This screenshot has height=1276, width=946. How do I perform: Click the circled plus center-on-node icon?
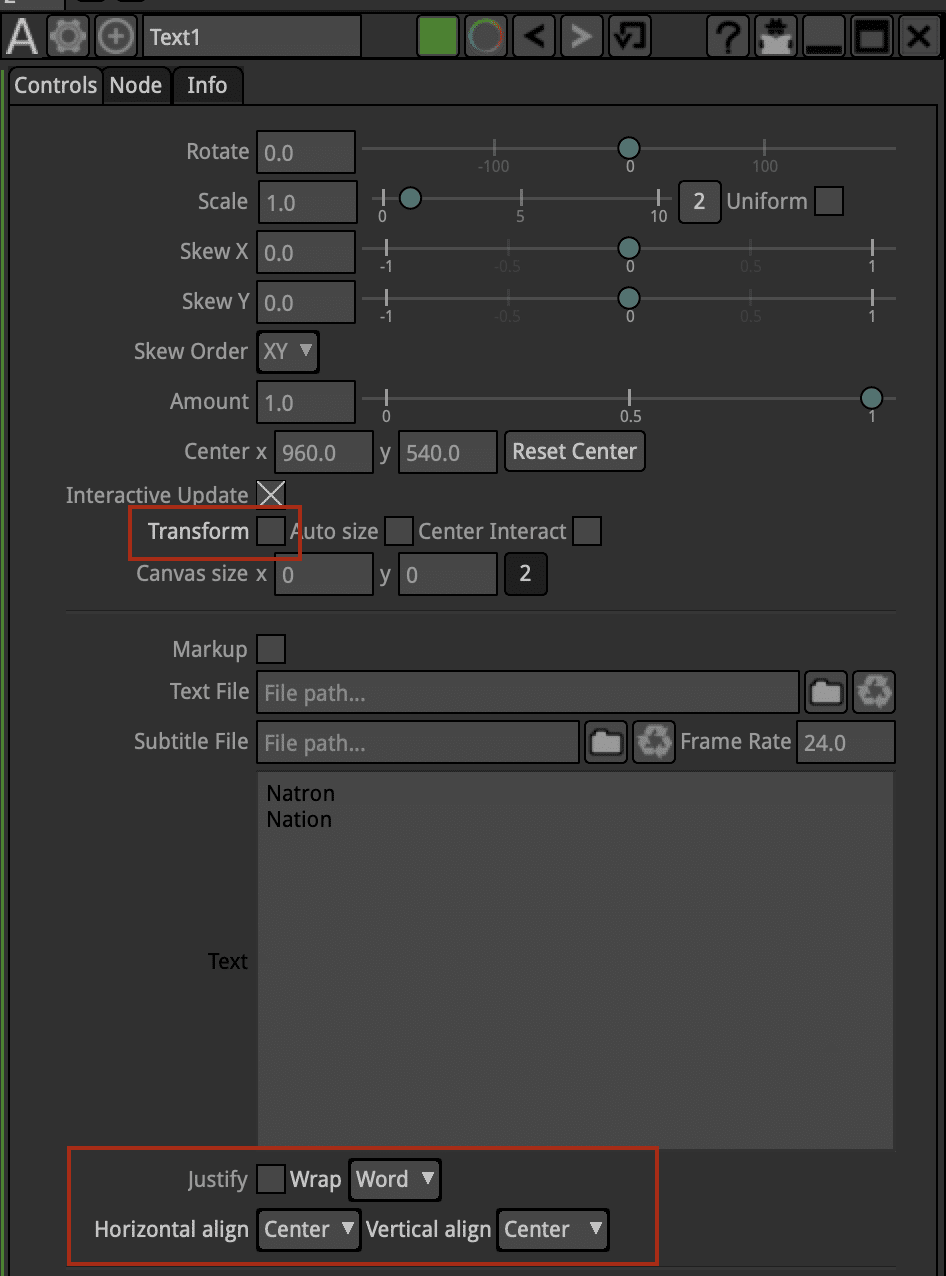point(116,38)
